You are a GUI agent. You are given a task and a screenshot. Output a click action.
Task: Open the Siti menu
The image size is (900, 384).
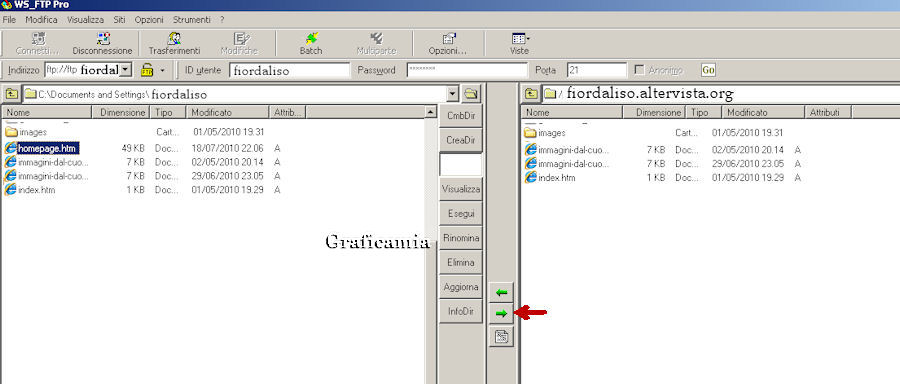tap(119, 20)
